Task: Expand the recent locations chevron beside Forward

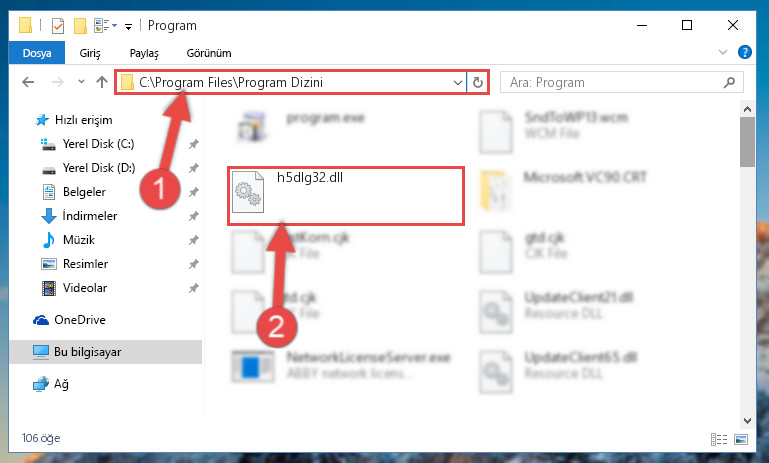Action: point(81,82)
